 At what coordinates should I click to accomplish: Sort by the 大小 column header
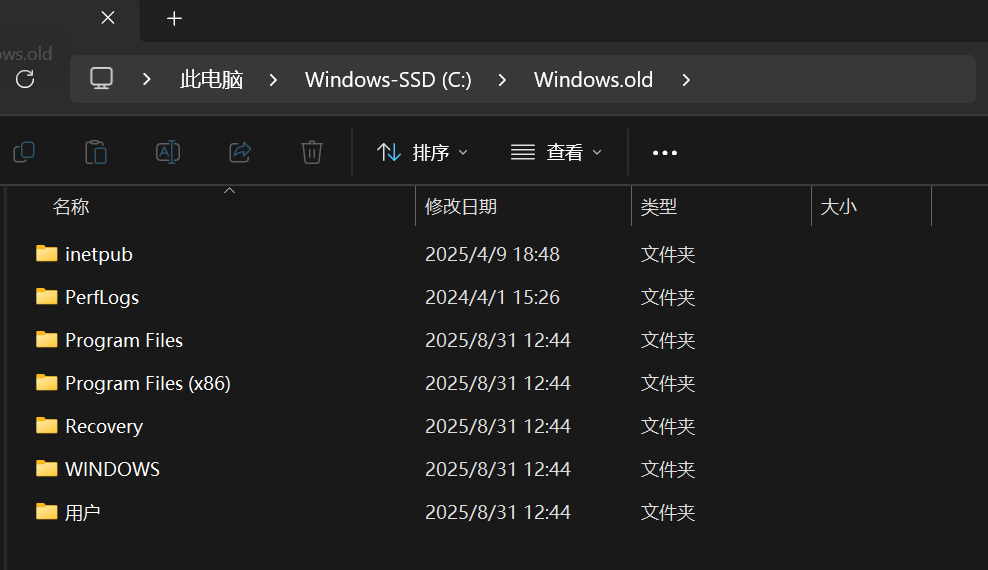click(839, 207)
